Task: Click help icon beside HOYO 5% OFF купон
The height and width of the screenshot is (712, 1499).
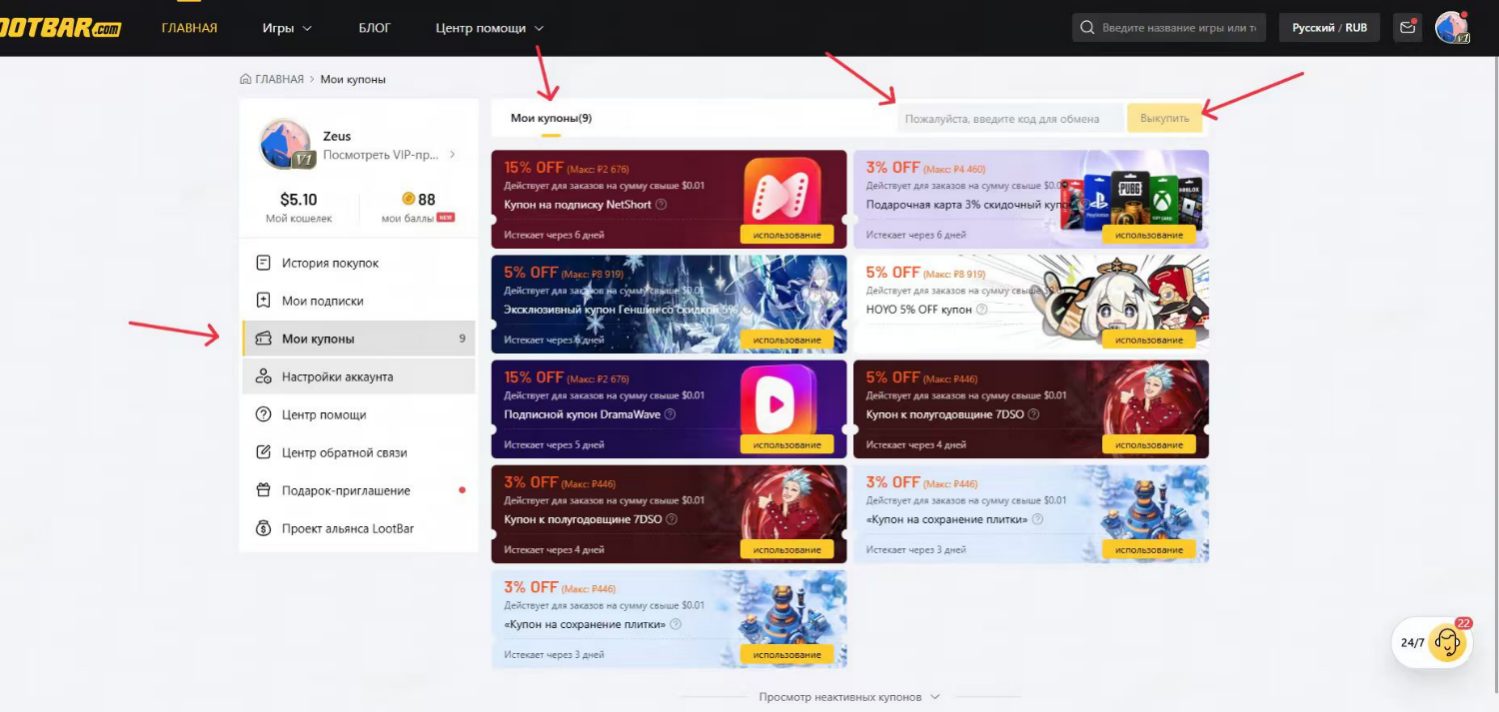Action: pyautogui.click(x=981, y=309)
